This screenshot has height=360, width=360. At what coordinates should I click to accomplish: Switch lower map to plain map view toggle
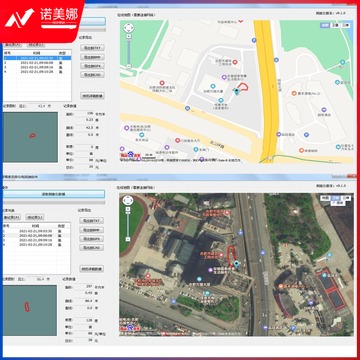(x=325, y=198)
